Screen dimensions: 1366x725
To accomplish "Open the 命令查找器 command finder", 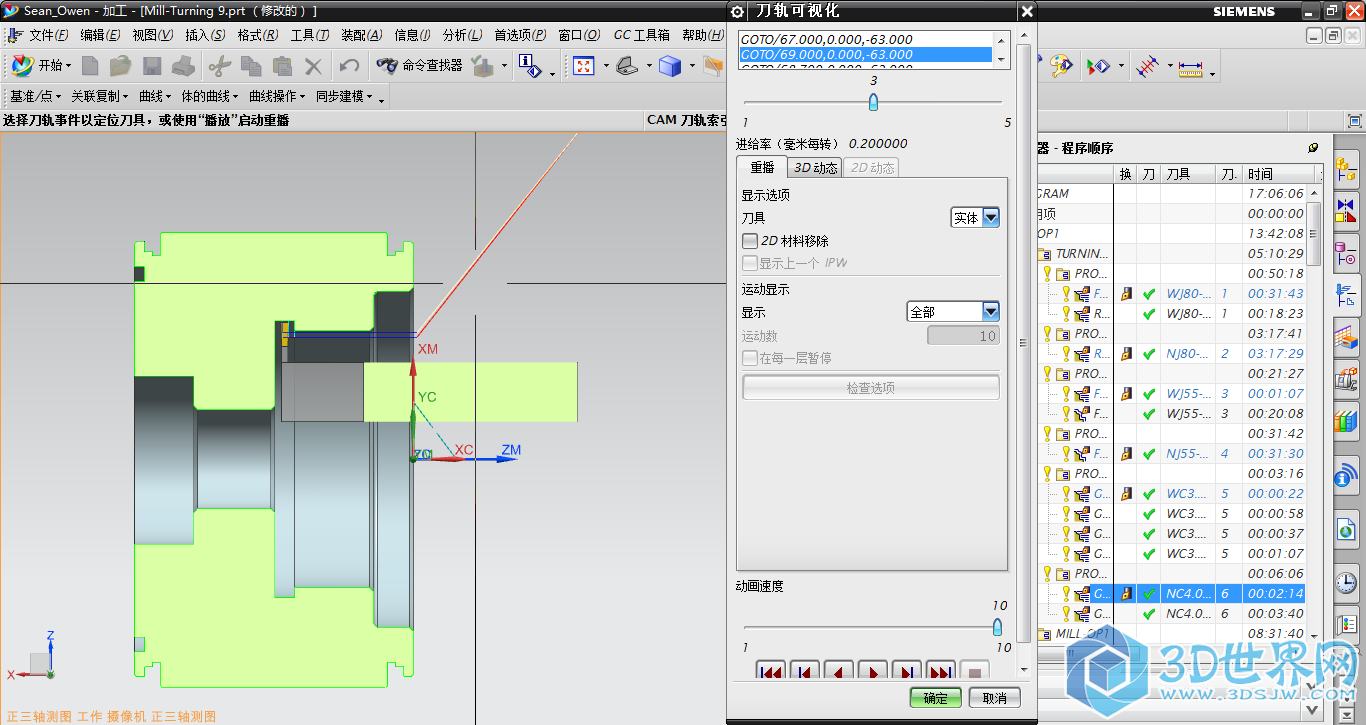I will pyautogui.click(x=420, y=66).
